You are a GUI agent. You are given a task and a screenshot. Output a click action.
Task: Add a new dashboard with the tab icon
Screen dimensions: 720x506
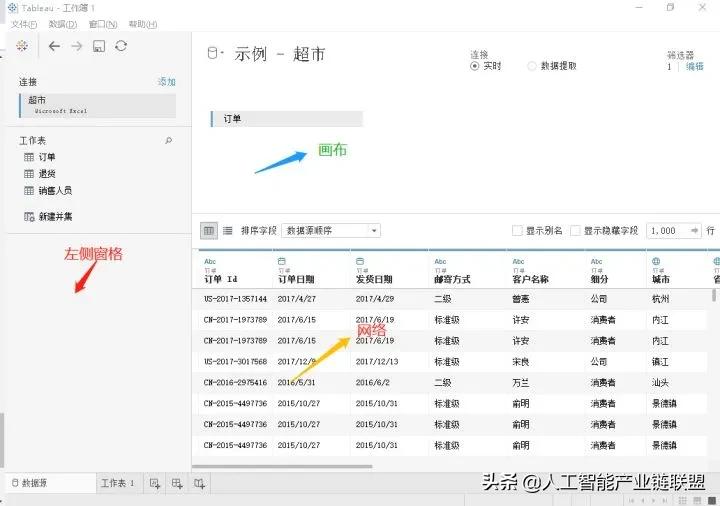coord(177,483)
